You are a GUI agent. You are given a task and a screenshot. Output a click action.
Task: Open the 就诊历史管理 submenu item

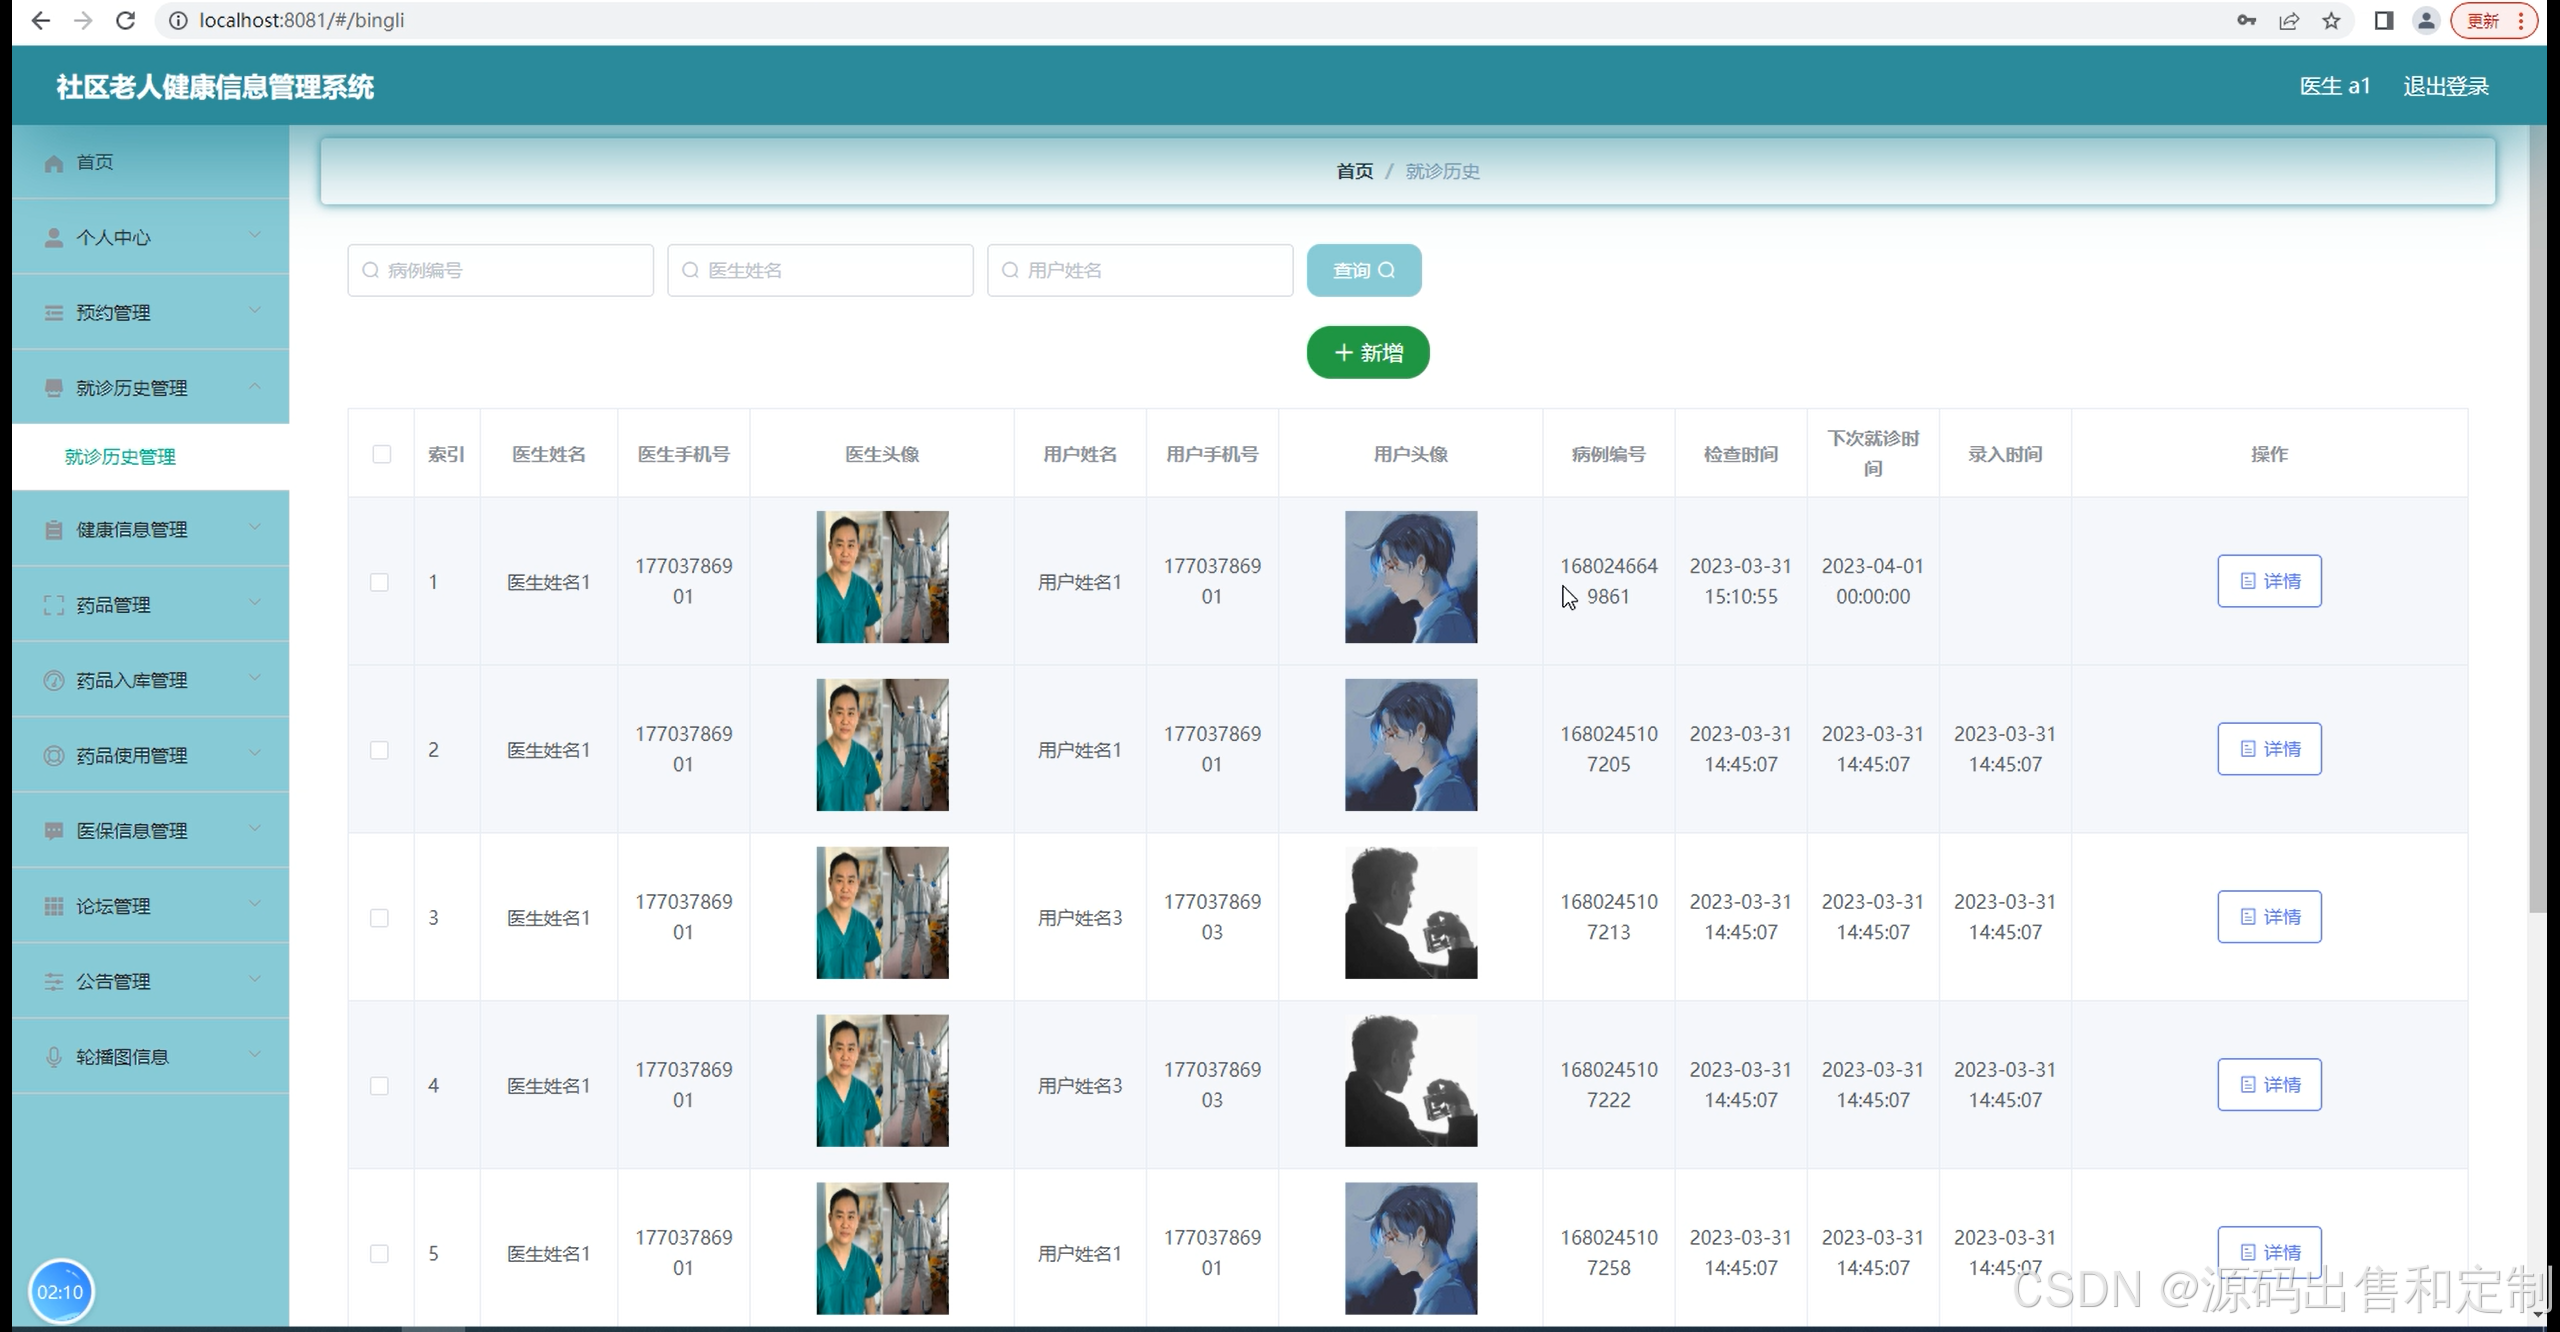(120, 457)
